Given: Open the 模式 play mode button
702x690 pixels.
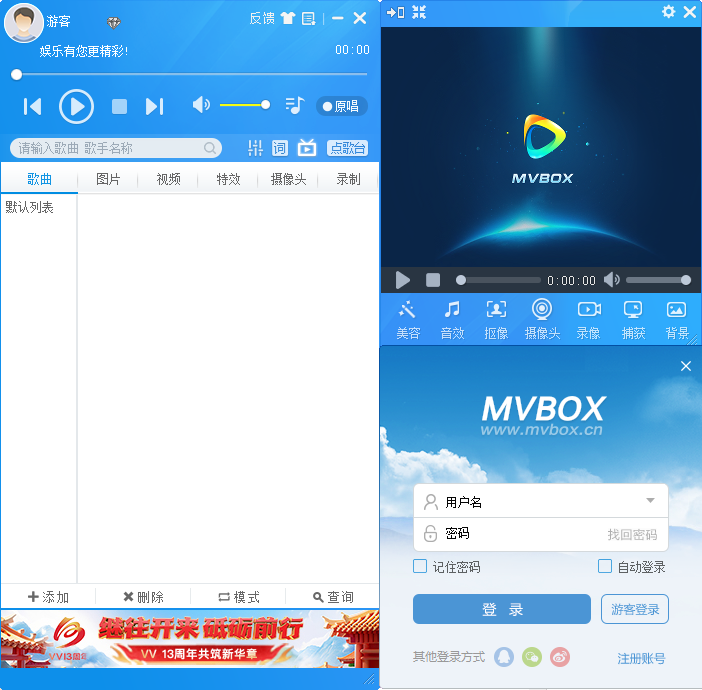Looking at the screenshot, I should [239, 597].
